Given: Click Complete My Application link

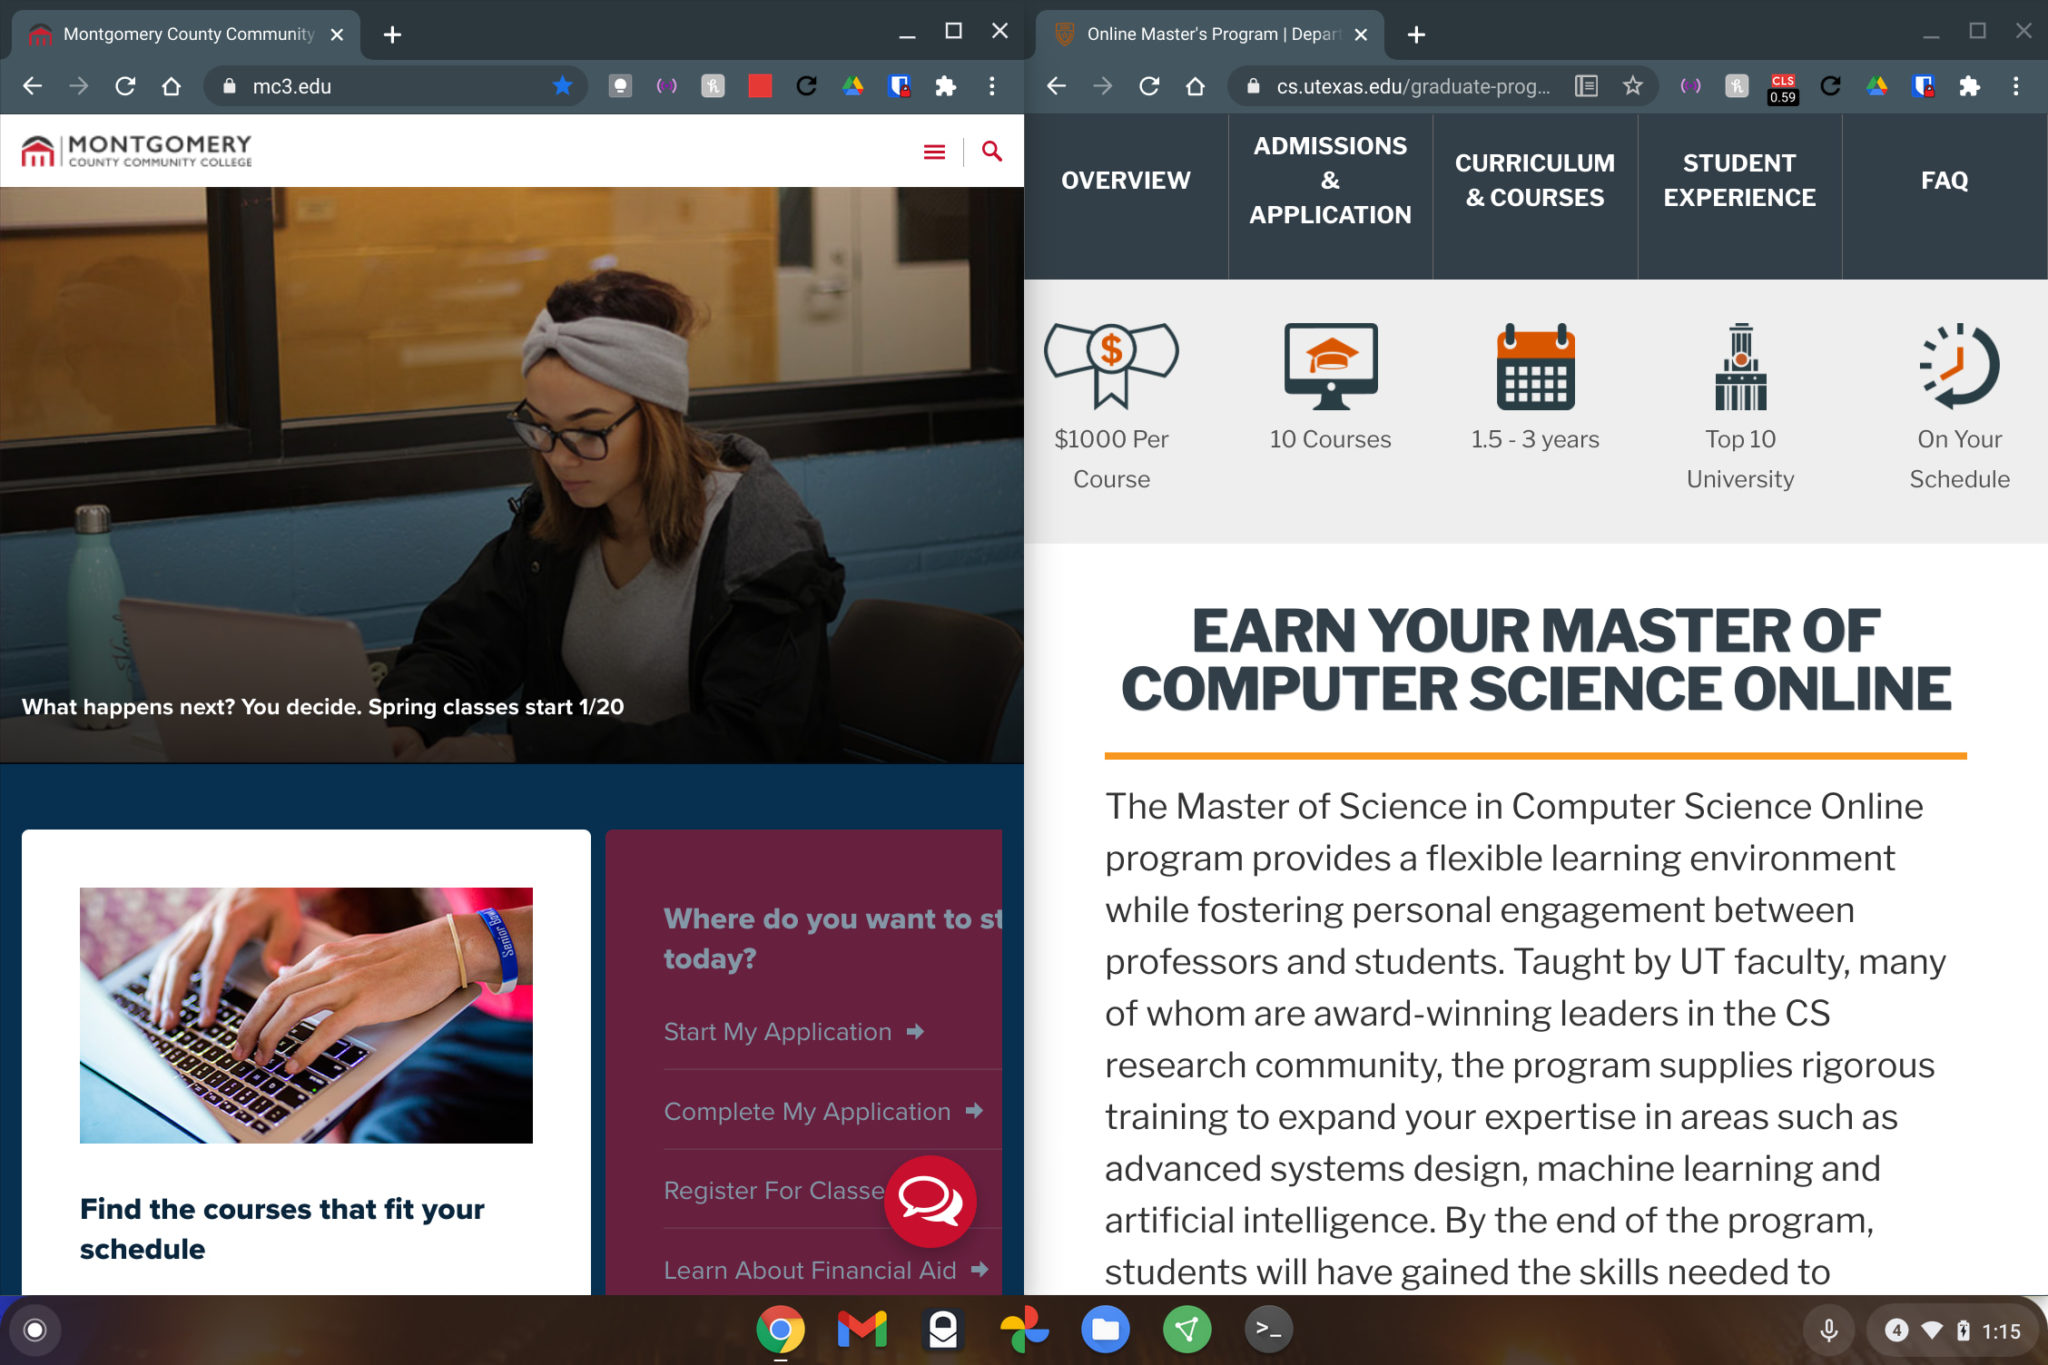Looking at the screenshot, I should pos(823,1111).
